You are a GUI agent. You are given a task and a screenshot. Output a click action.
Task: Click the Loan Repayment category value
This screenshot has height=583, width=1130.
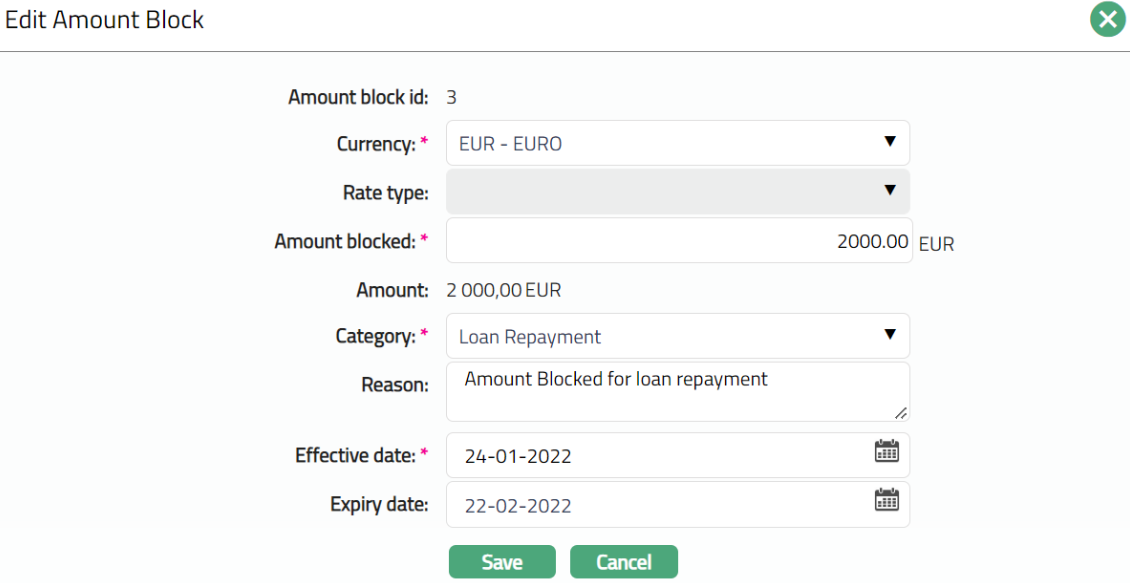pos(530,337)
